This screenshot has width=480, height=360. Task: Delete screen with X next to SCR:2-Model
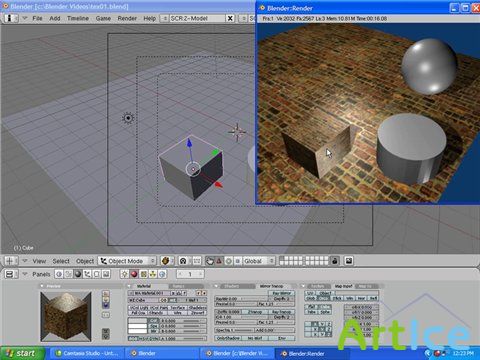click(x=230, y=18)
